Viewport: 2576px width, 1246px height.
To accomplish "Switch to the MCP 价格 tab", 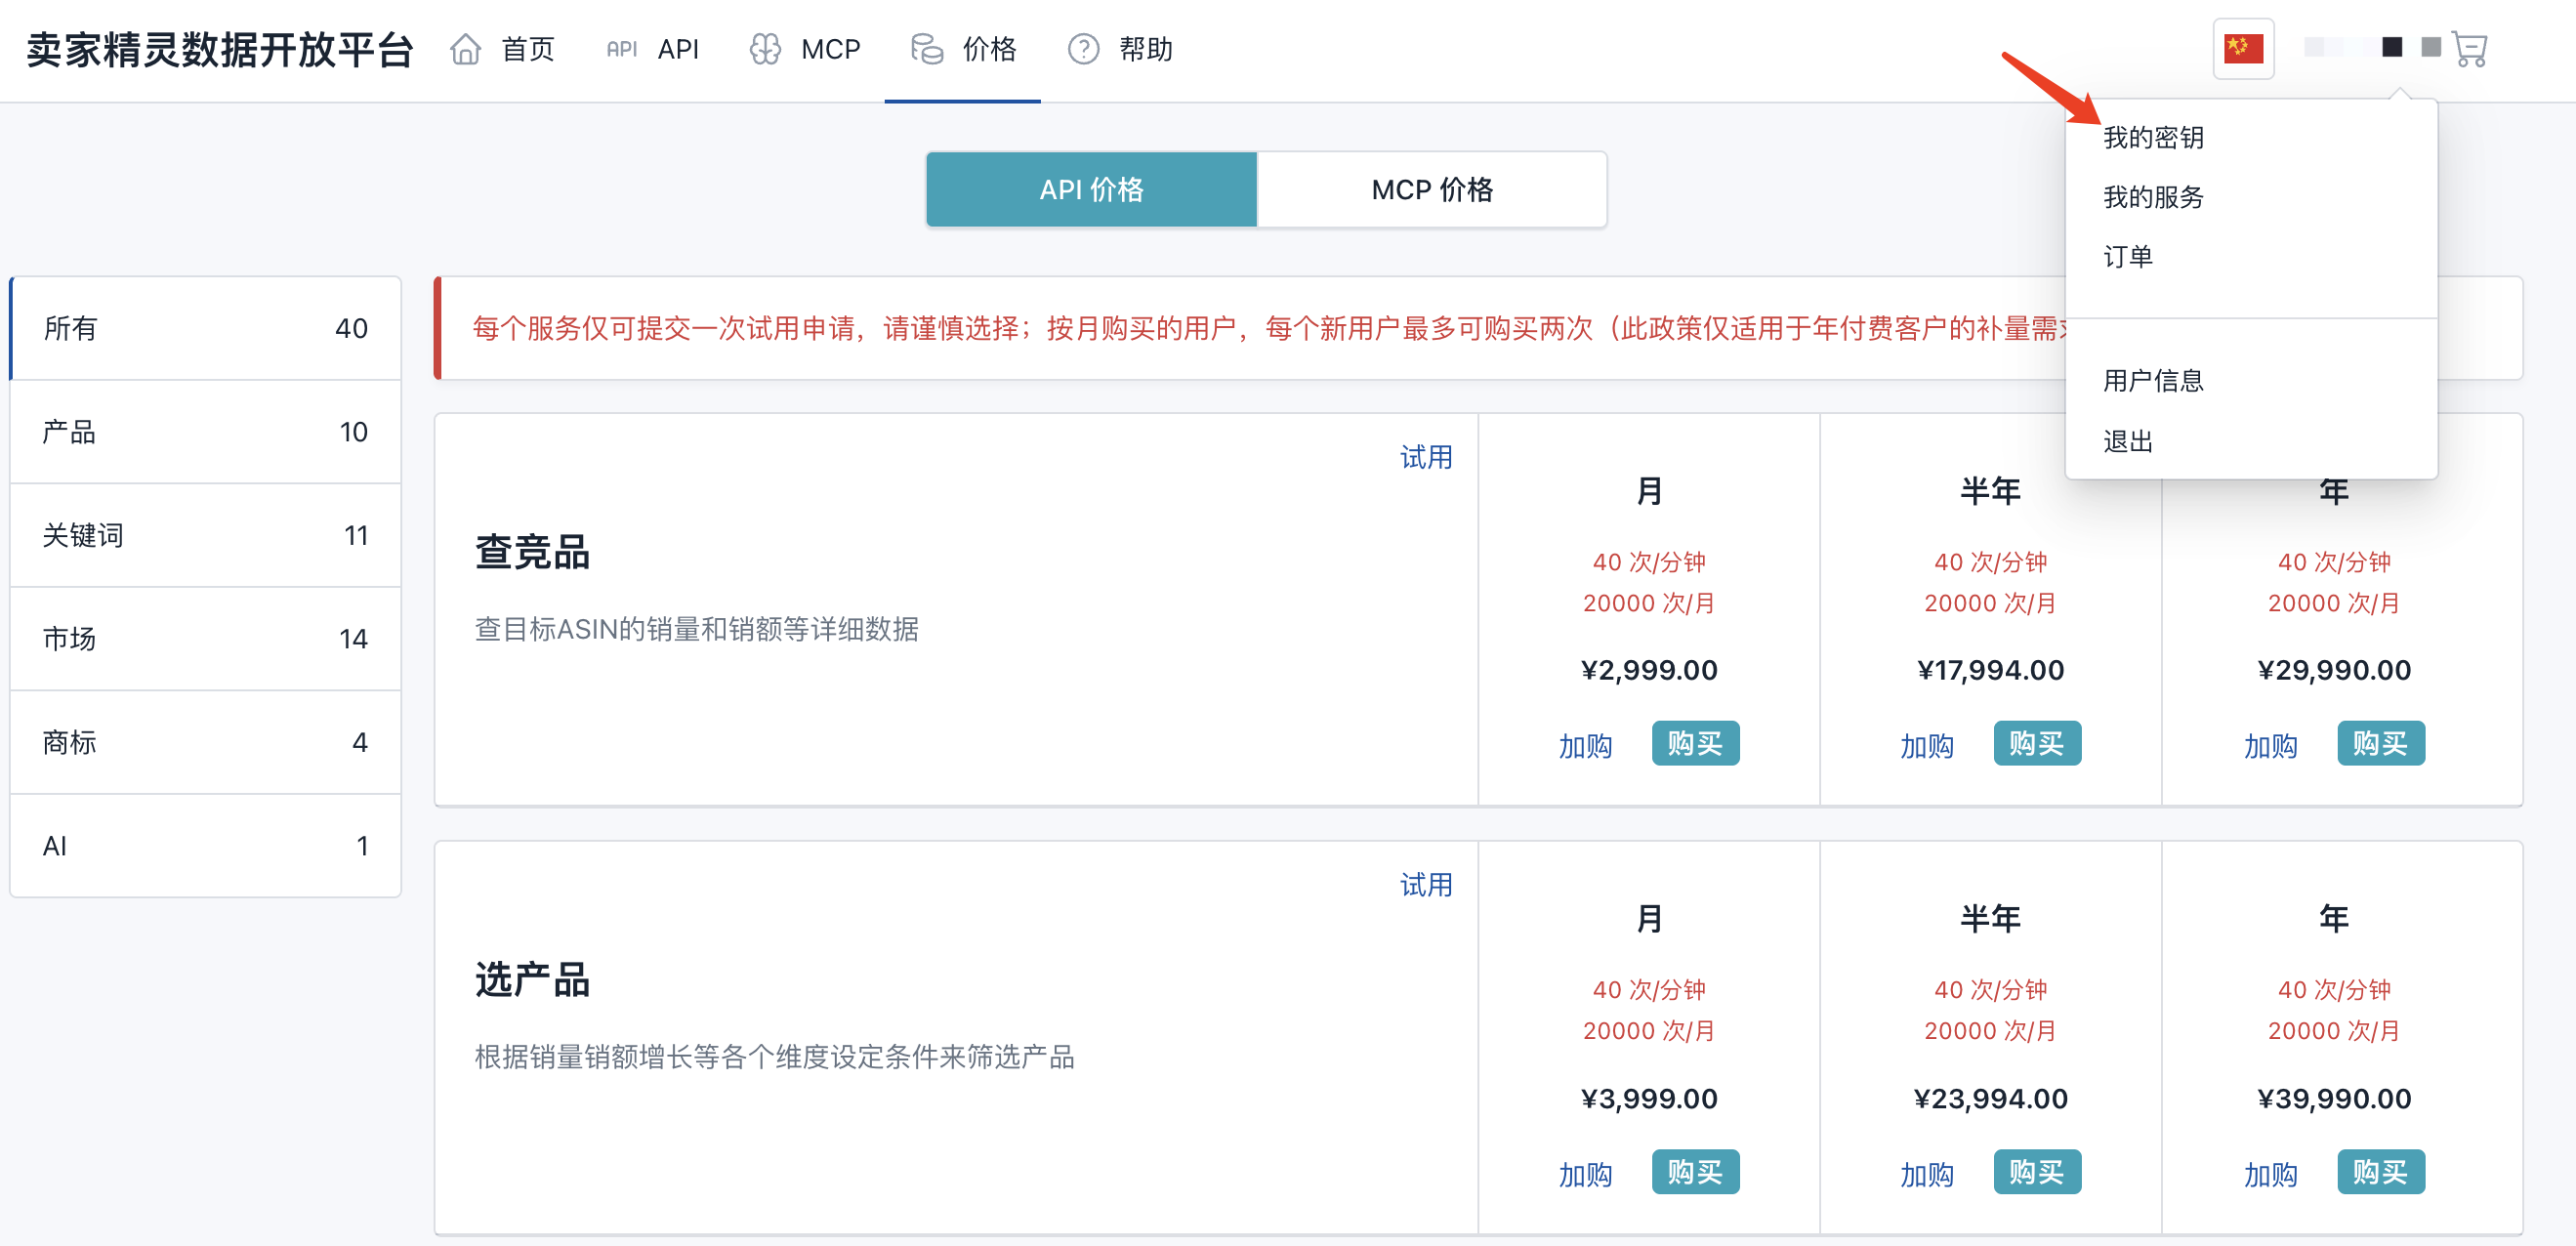I will [1431, 190].
